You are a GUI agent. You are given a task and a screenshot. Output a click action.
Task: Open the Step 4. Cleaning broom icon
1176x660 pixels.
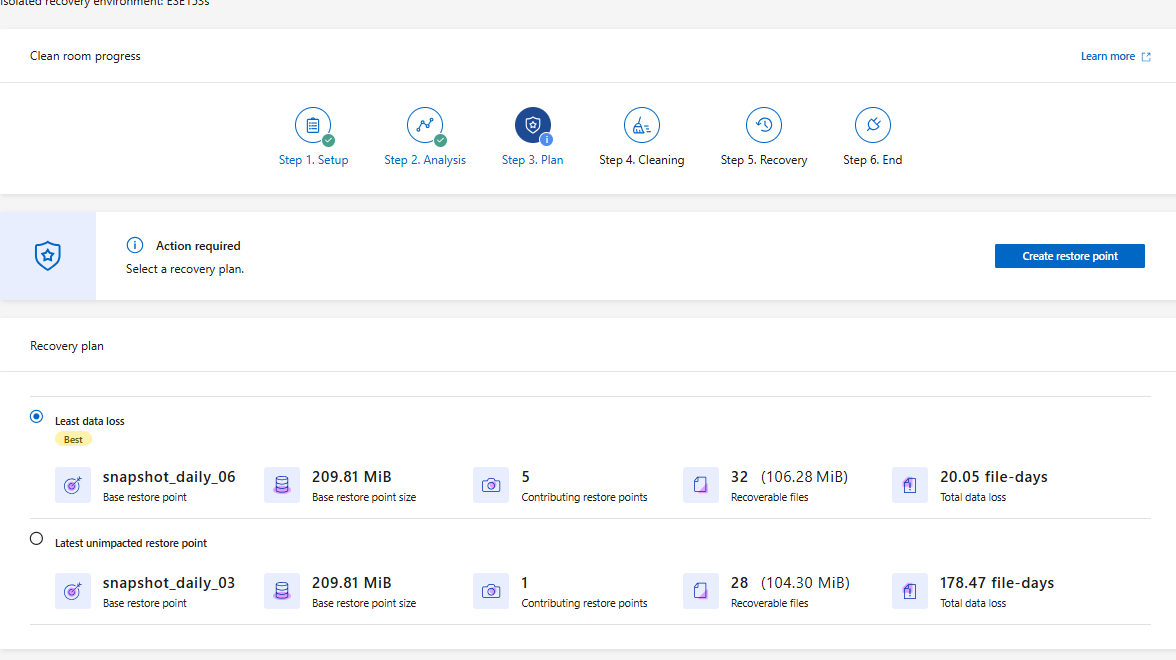[x=641, y=125]
